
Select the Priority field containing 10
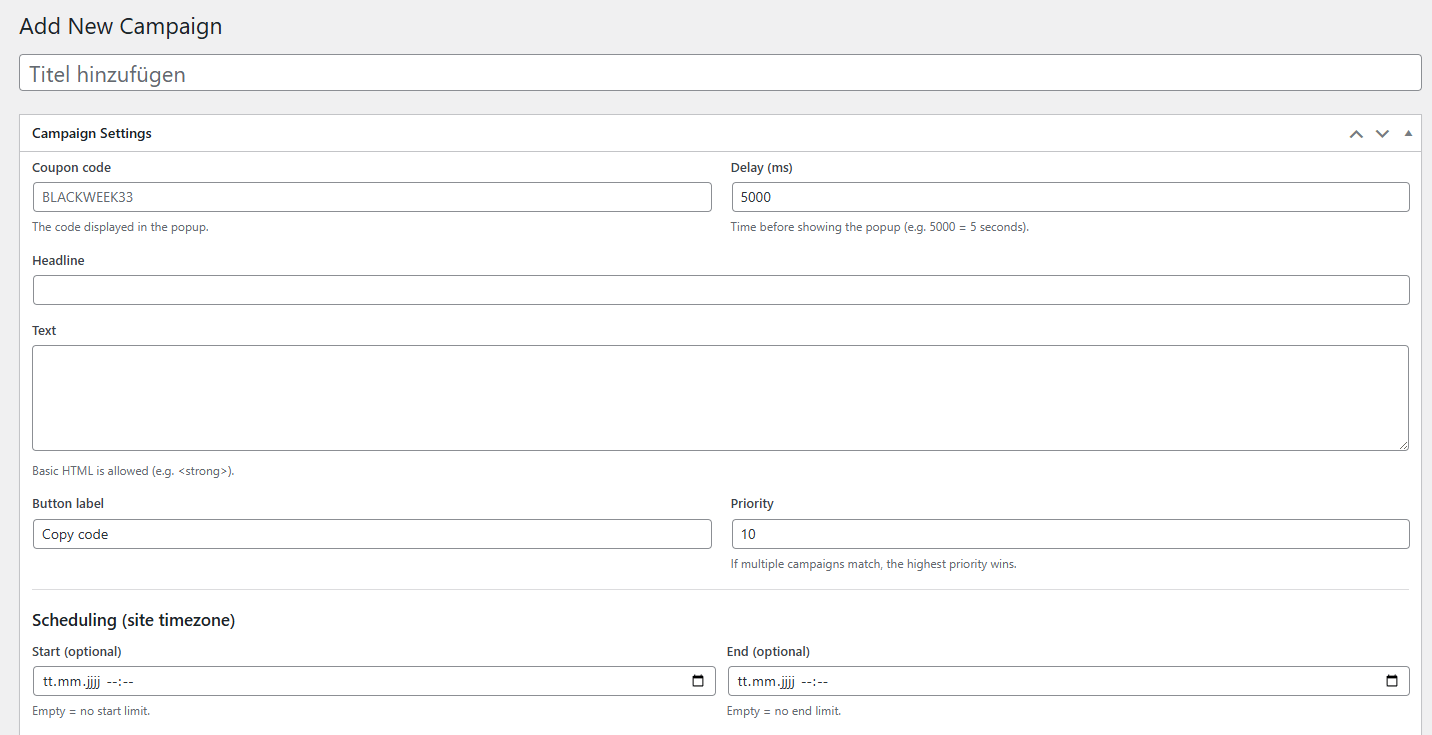(1070, 534)
